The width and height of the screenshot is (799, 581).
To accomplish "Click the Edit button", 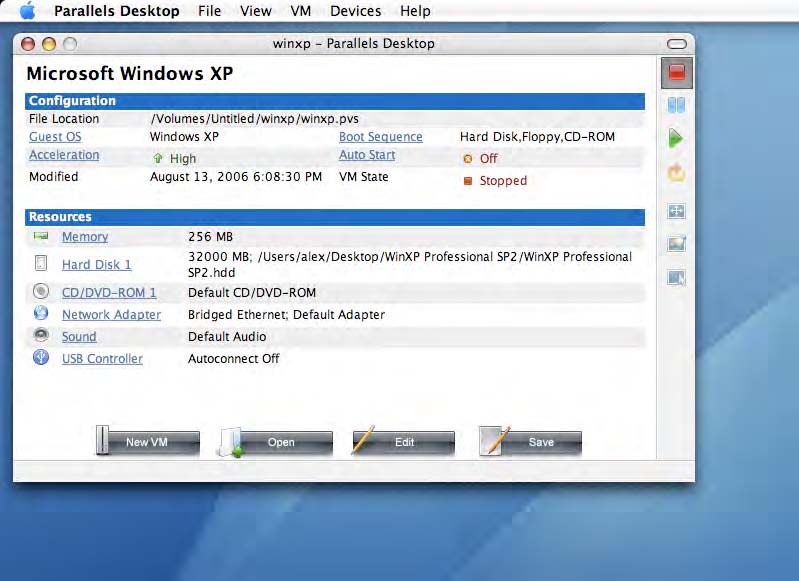I will coord(403,442).
